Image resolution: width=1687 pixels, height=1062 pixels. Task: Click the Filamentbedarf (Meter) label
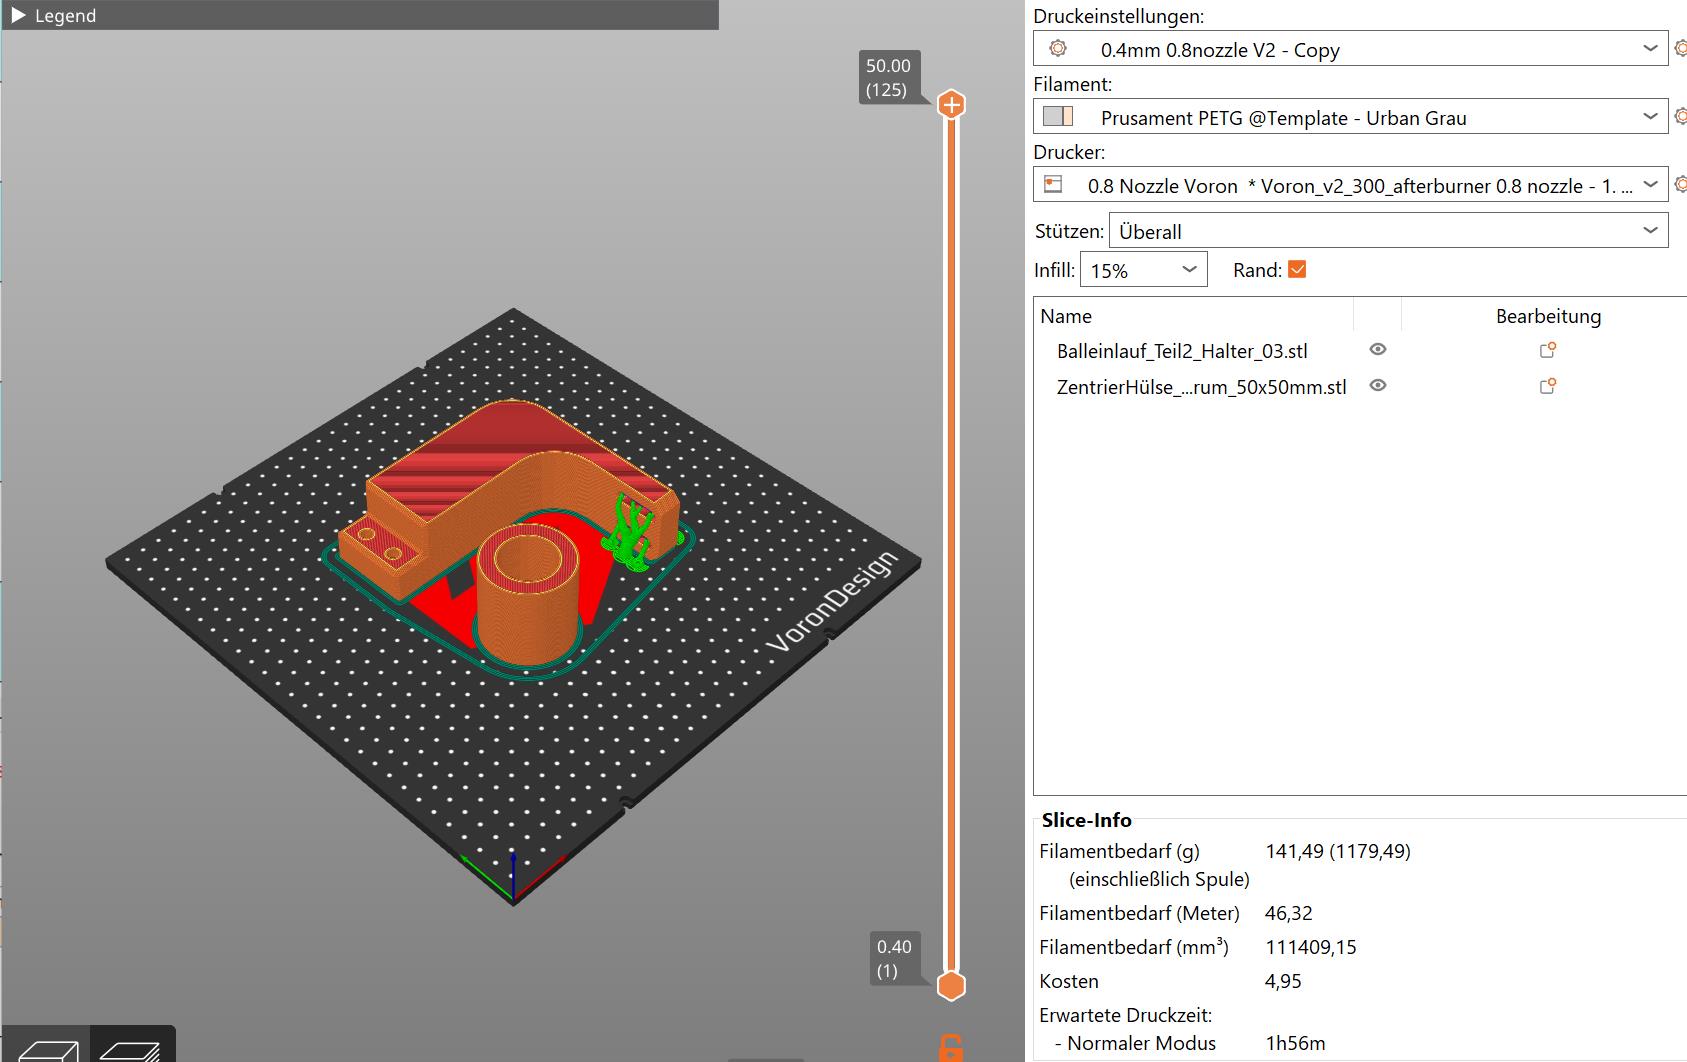click(1139, 913)
